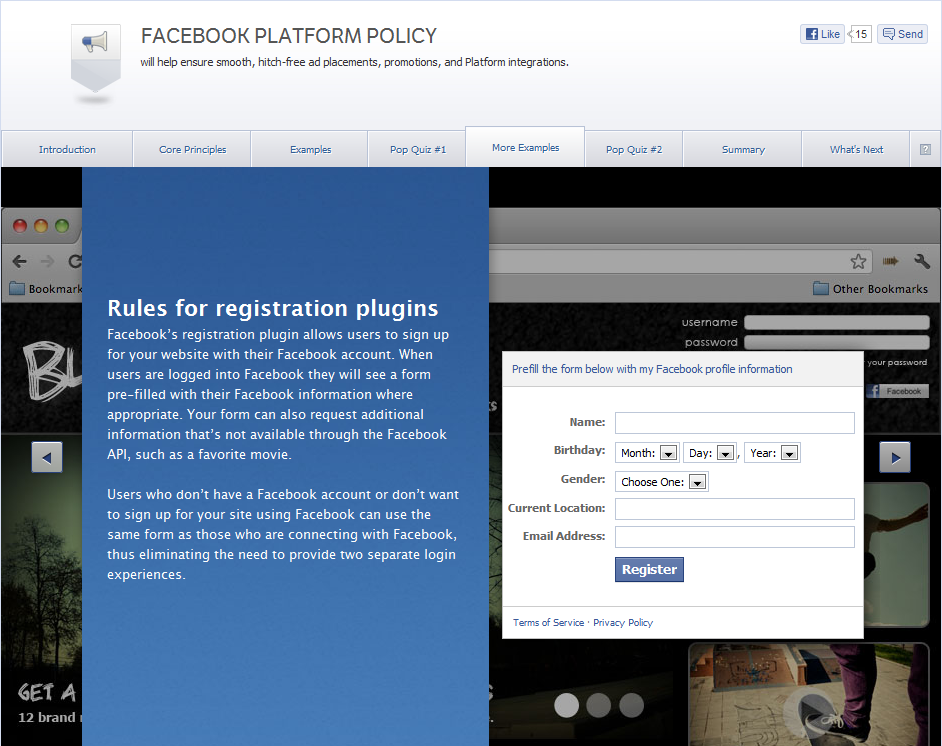Click the password input field
Viewport: 942px width, 746px height.
836,342
